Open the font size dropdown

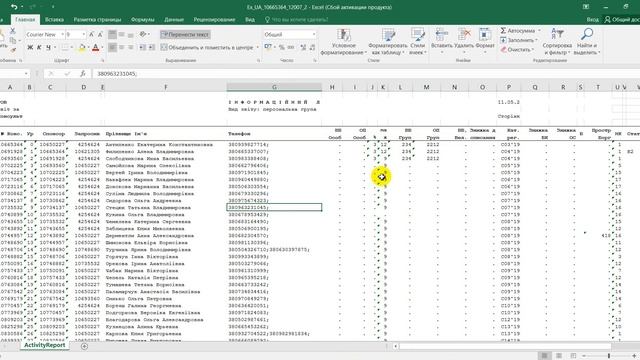tap(83, 35)
